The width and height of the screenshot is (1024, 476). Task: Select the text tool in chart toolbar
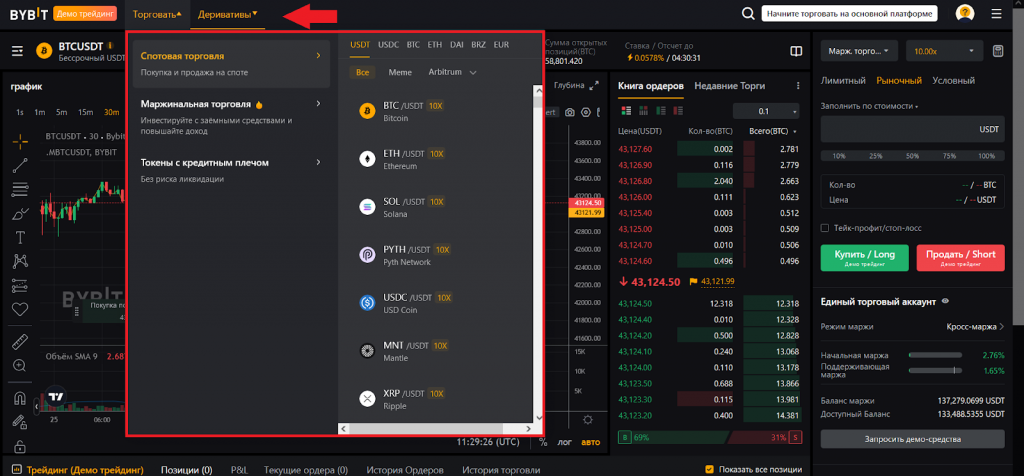click(x=20, y=237)
